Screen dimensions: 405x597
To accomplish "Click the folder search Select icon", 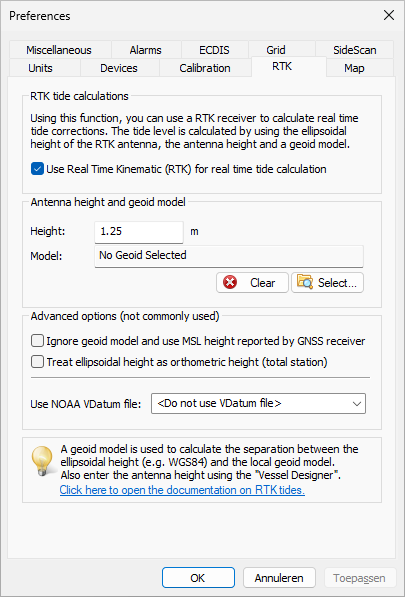I will tap(305, 282).
